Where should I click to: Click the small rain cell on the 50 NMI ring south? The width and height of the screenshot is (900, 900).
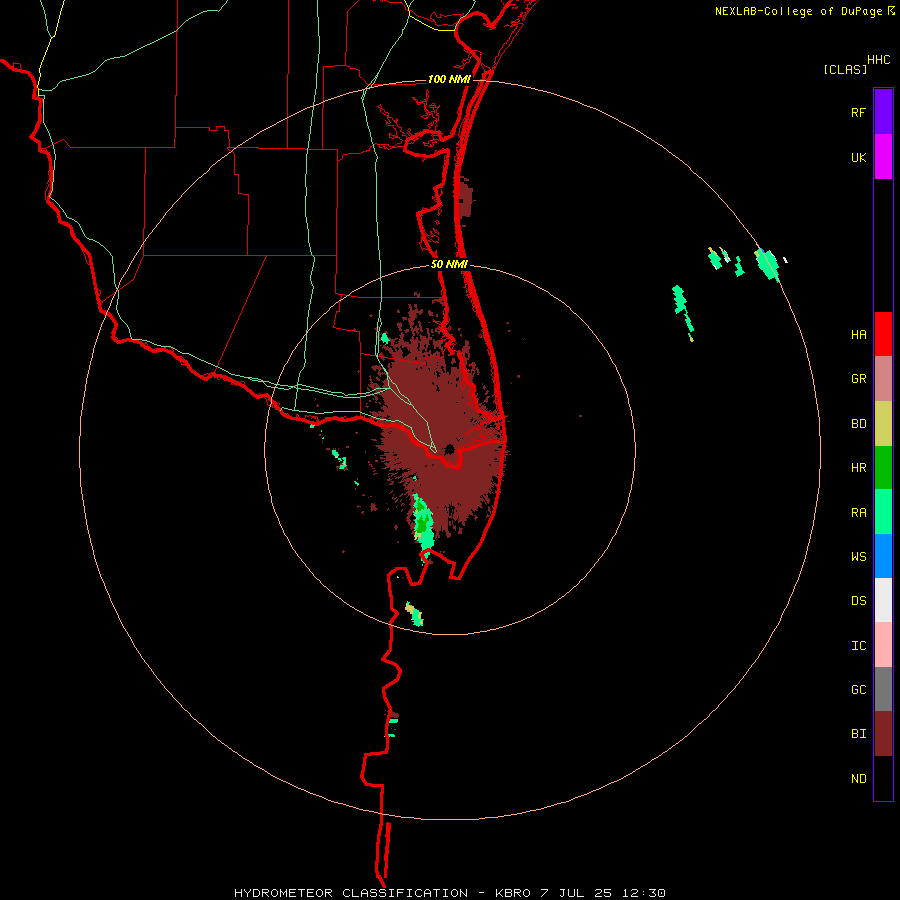click(414, 614)
